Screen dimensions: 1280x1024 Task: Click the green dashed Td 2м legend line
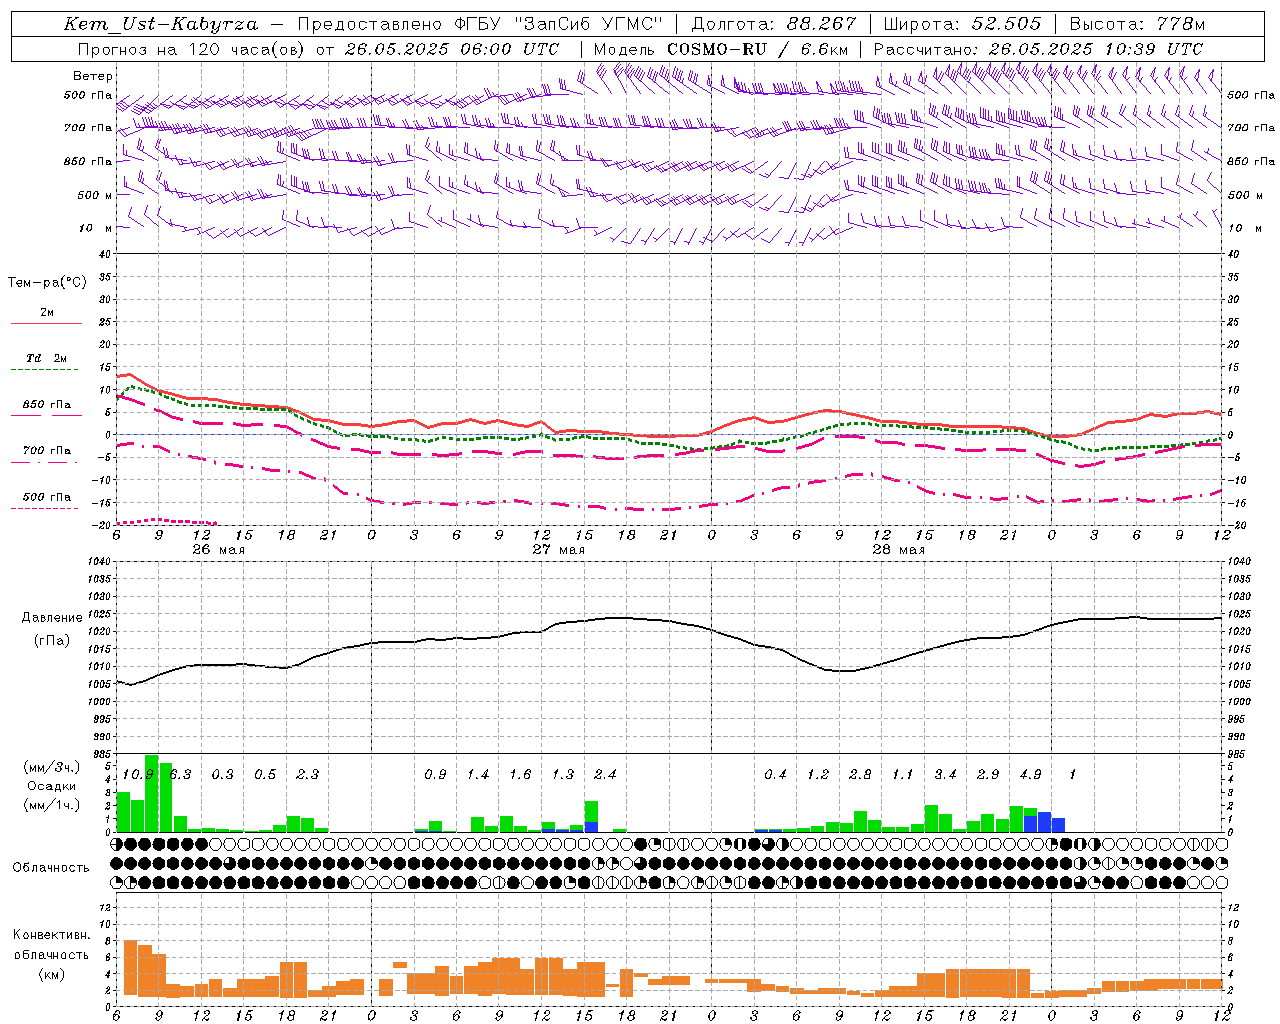(x=46, y=370)
